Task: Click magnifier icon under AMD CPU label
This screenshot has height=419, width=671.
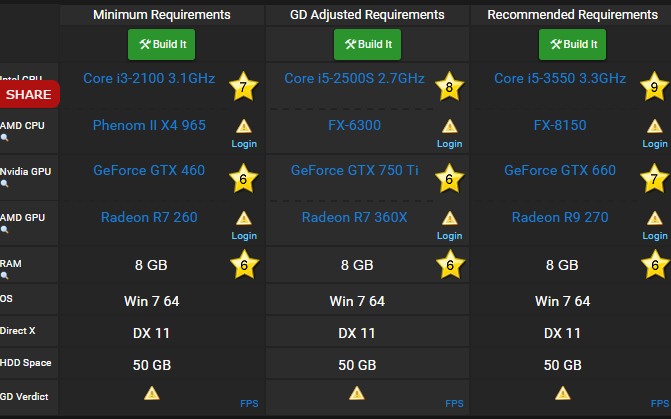Action: pyautogui.click(x=4, y=138)
